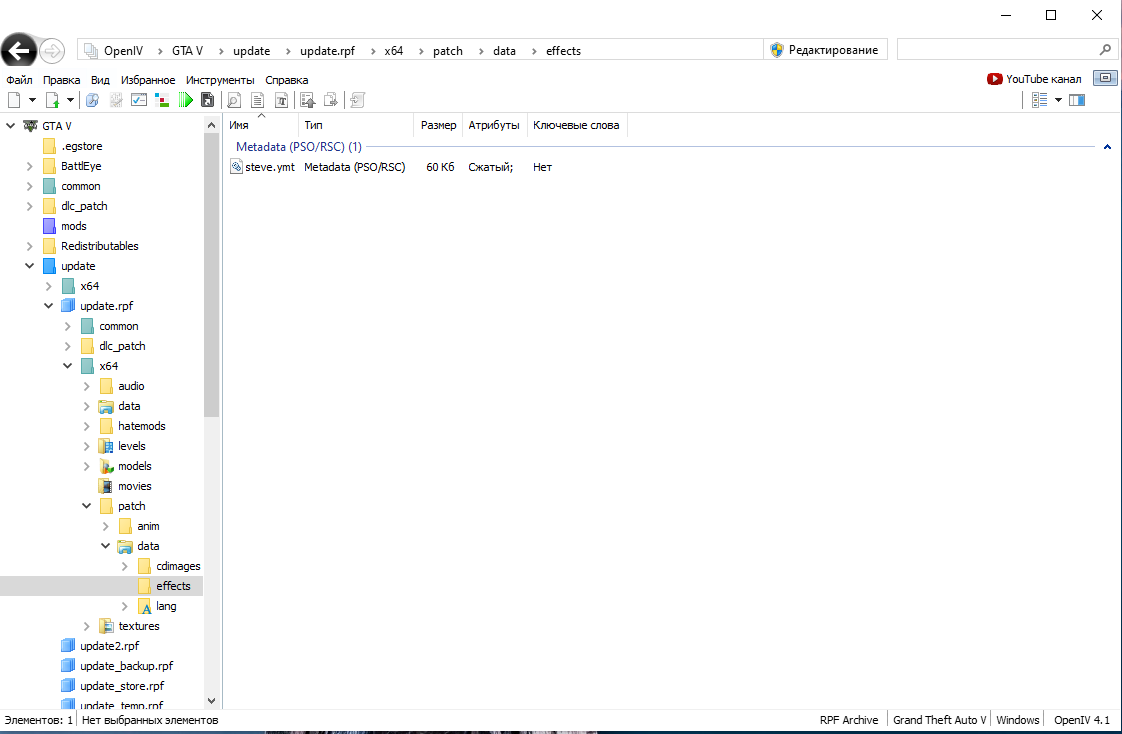Open the Инструменты menu
This screenshot has width=1122, height=734.
pos(220,80)
